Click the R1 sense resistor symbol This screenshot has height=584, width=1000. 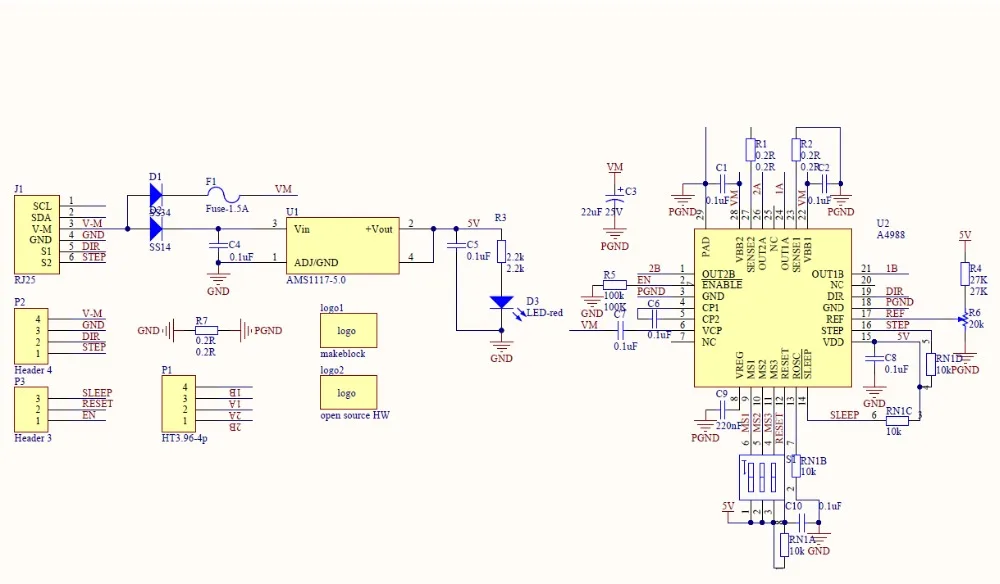pos(751,150)
